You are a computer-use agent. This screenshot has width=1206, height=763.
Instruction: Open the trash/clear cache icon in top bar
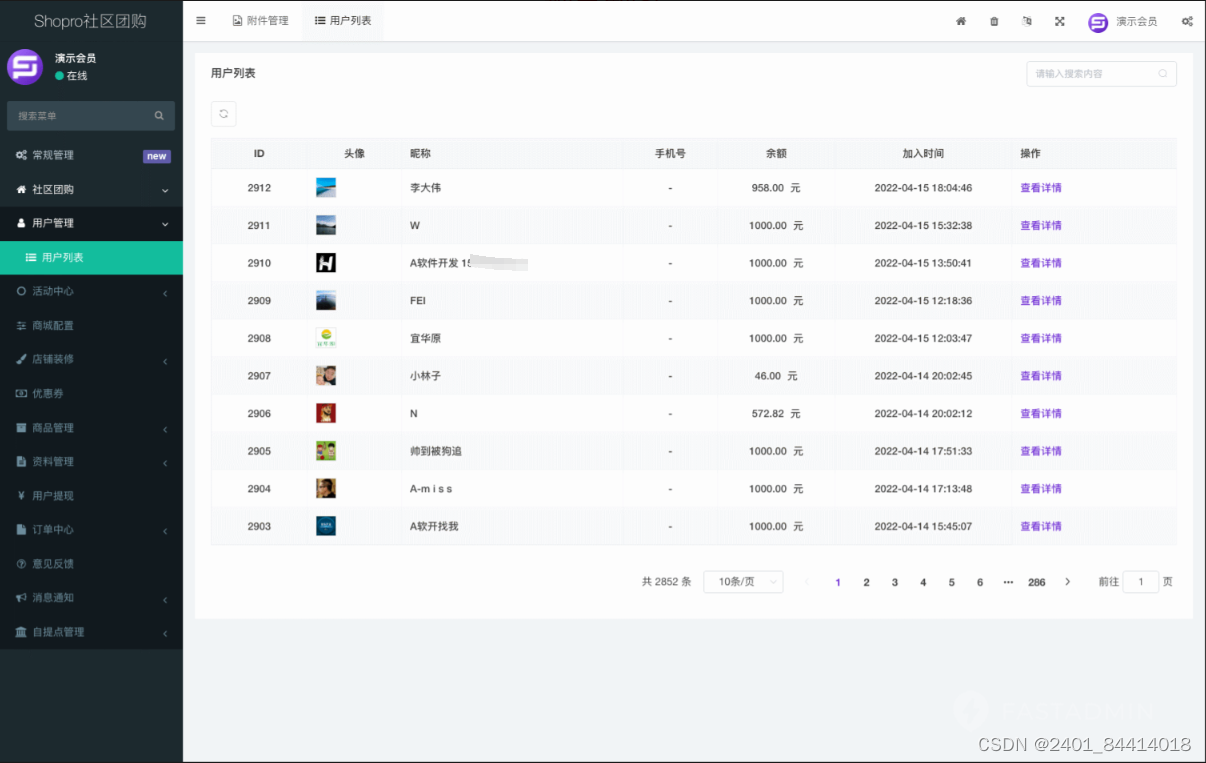pos(994,20)
